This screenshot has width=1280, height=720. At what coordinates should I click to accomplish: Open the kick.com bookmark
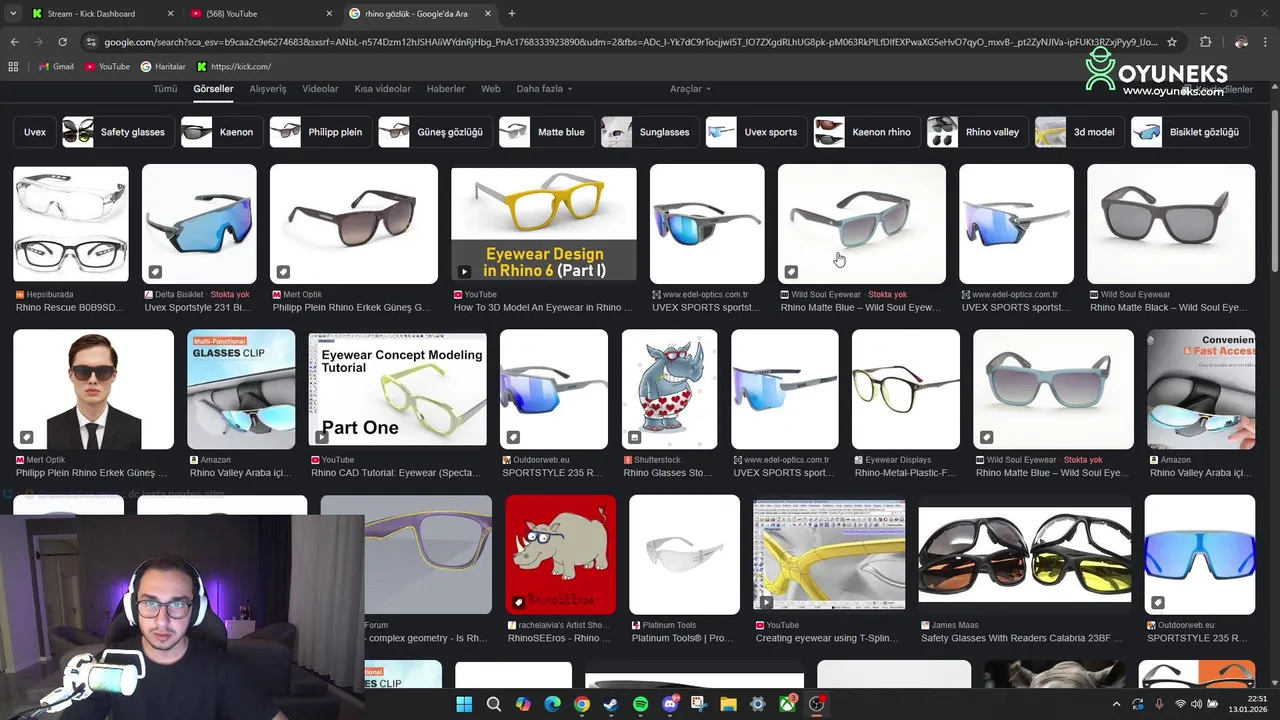(234, 66)
